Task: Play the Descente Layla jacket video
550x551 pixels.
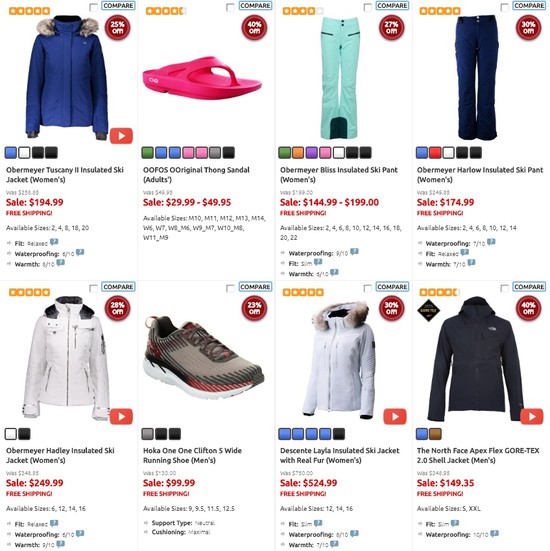Action: (395, 417)
